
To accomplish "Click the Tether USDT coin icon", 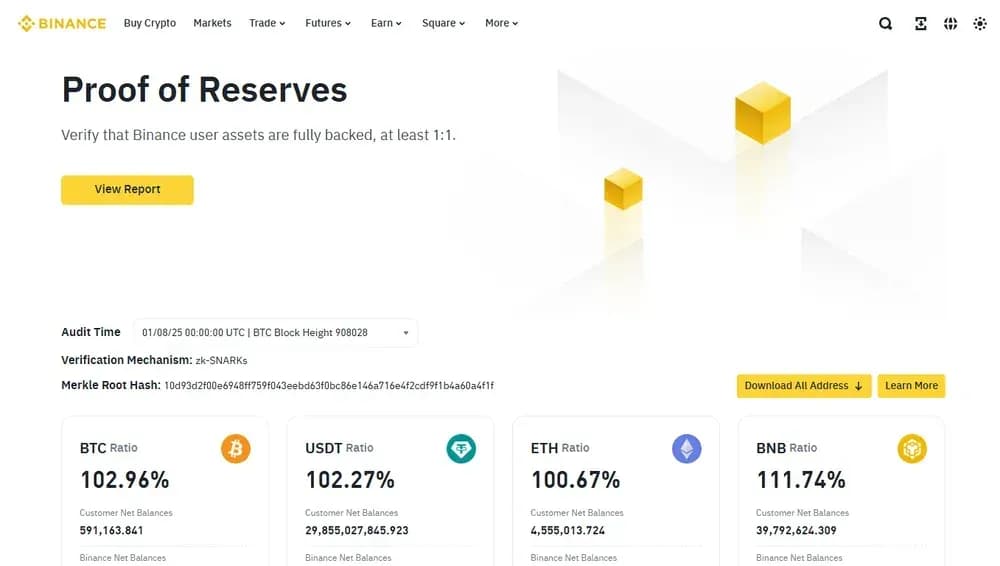I will 461,449.
